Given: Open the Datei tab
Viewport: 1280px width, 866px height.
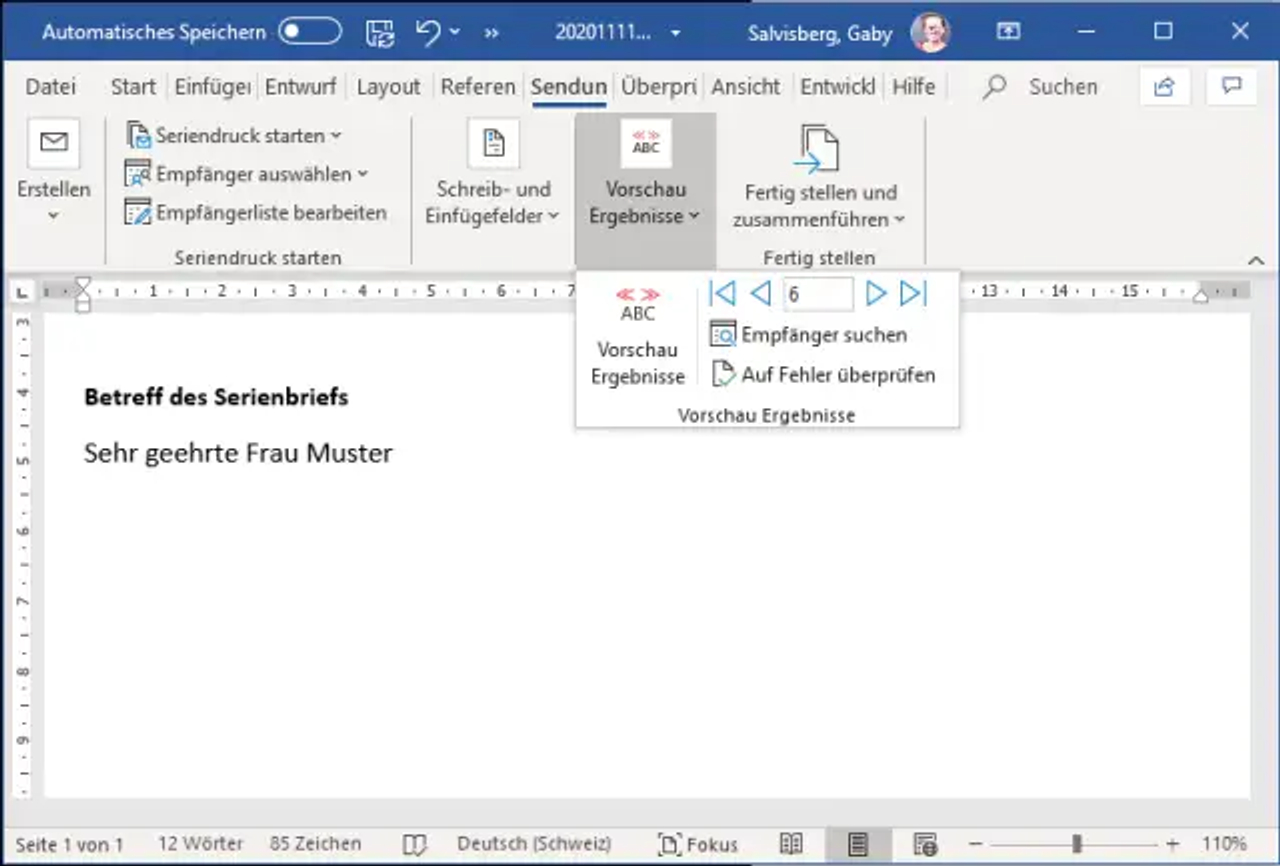Looking at the screenshot, I should point(51,87).
